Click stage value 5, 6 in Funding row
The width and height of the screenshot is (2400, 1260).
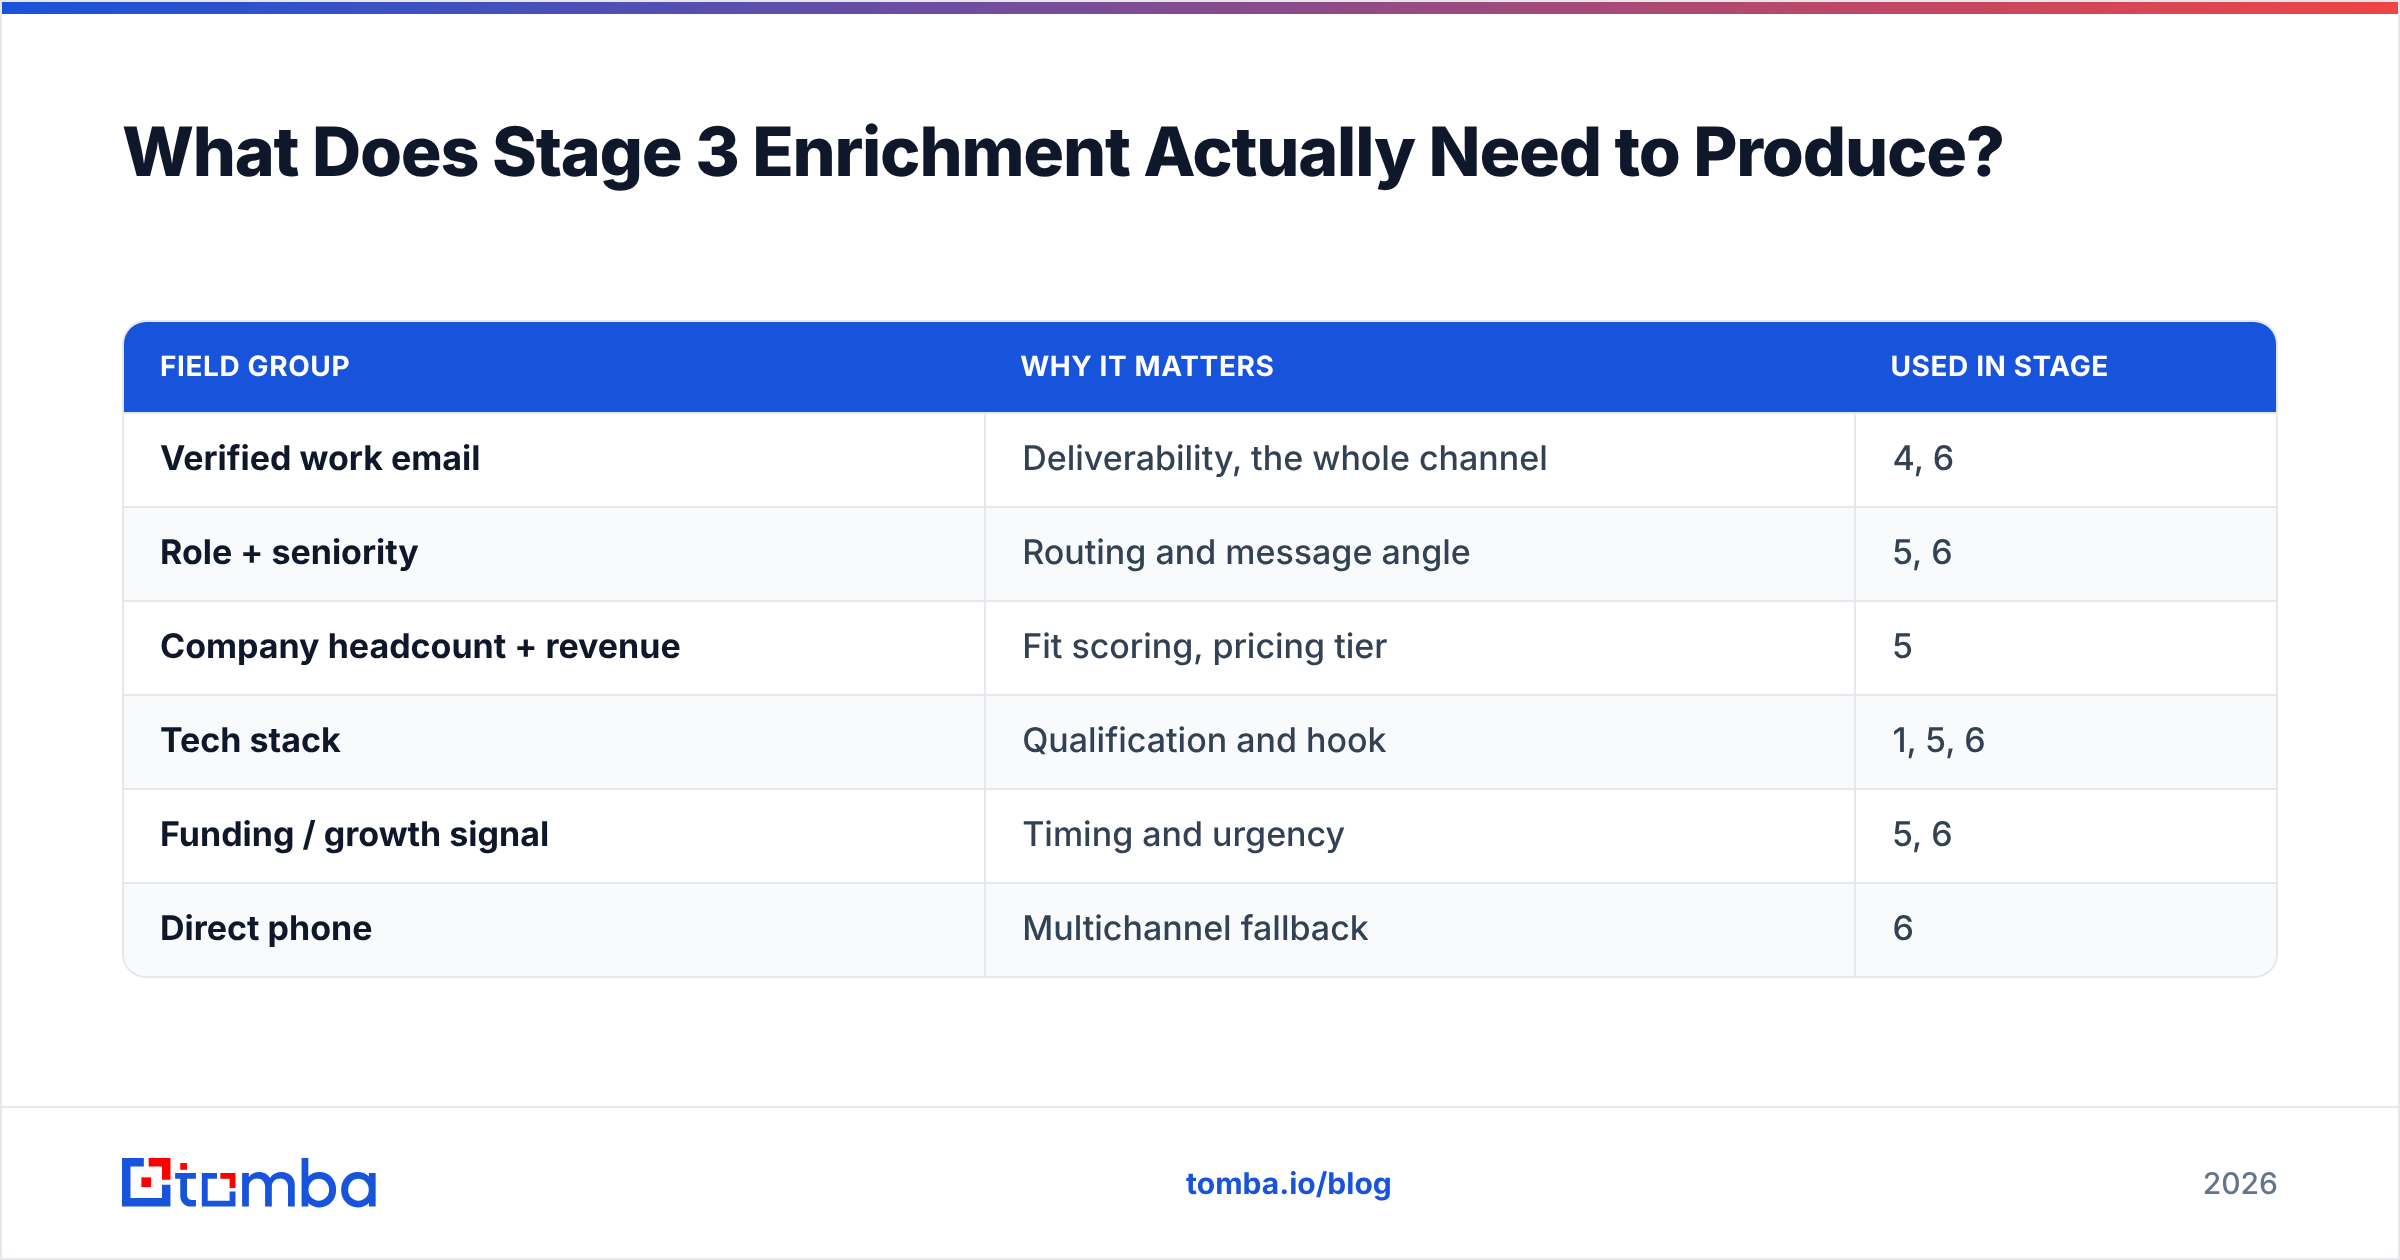click(1922, 834)
